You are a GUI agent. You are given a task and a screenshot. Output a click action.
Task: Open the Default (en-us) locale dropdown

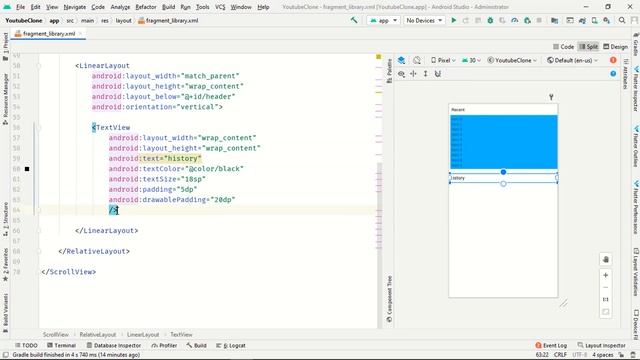click(572, 60)
